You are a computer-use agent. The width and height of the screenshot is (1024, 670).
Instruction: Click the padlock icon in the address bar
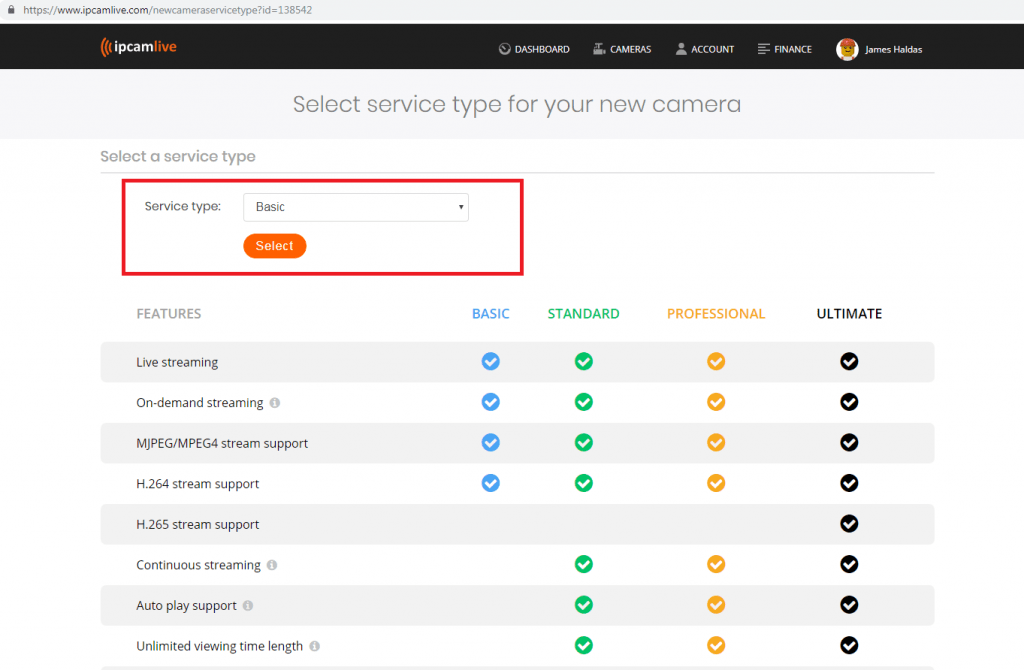point(11,9)
